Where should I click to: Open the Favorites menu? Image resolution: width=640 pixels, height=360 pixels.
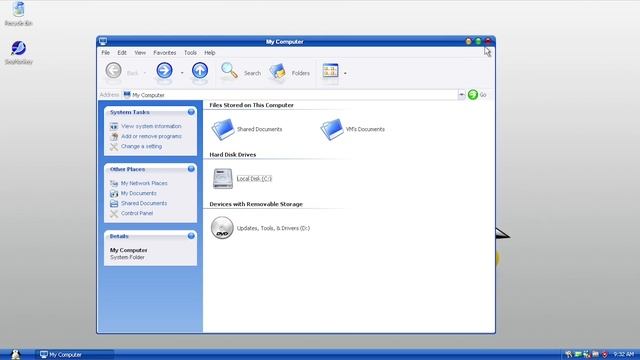click(165, 53)
